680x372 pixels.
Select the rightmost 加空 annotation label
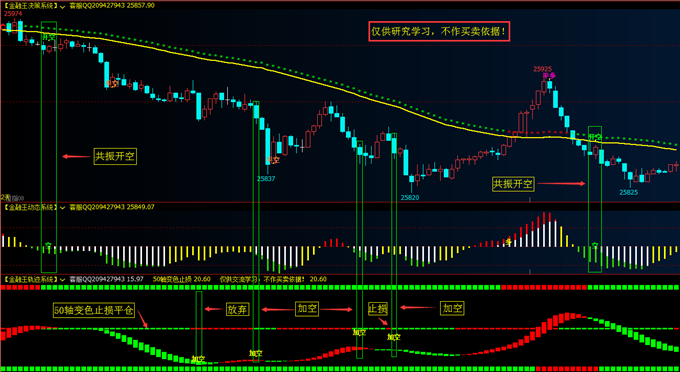coord(452,309)
